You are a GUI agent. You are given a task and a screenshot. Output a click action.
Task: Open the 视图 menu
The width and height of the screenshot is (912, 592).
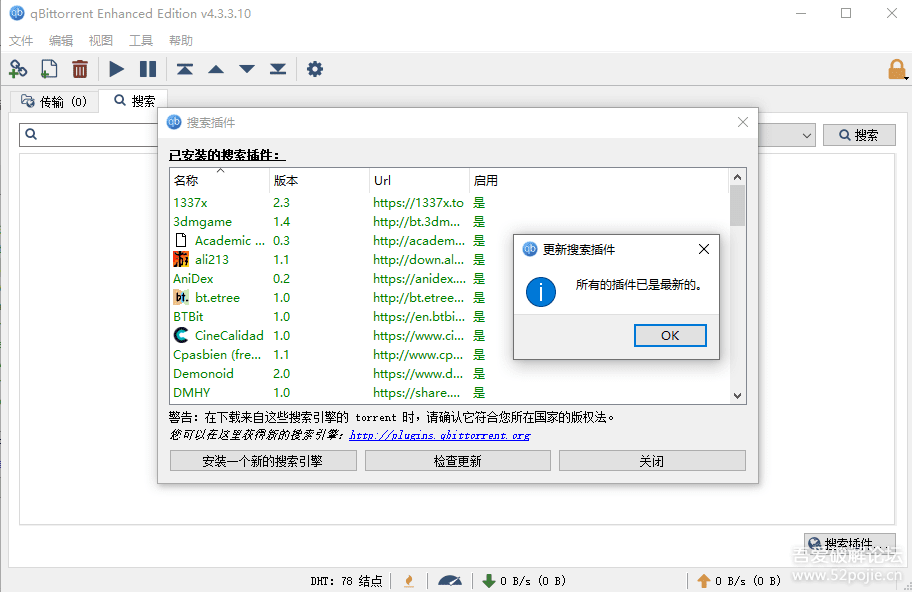(x=101, y=41)
